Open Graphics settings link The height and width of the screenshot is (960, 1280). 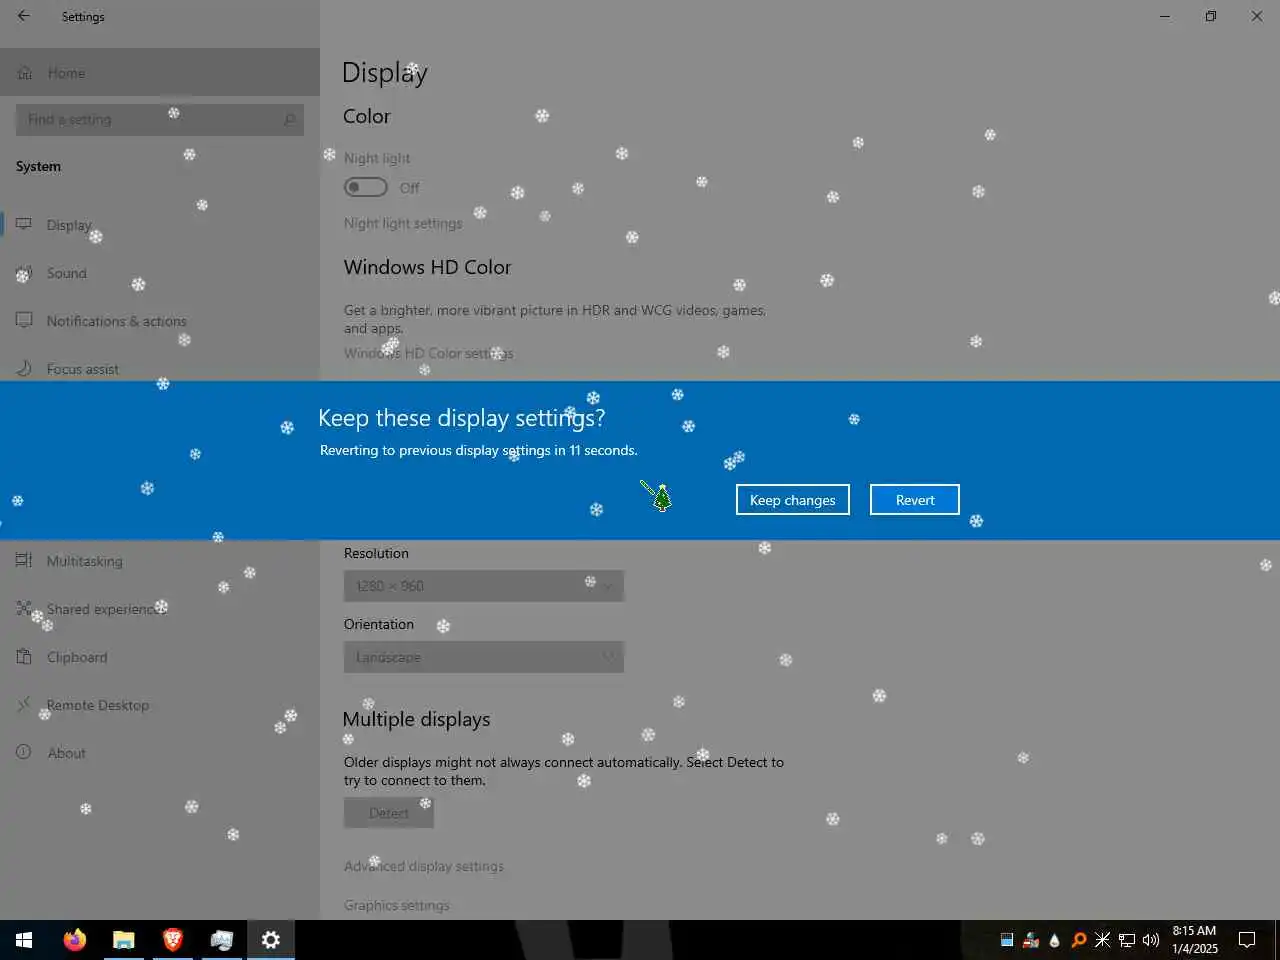(x=397, y=905)
